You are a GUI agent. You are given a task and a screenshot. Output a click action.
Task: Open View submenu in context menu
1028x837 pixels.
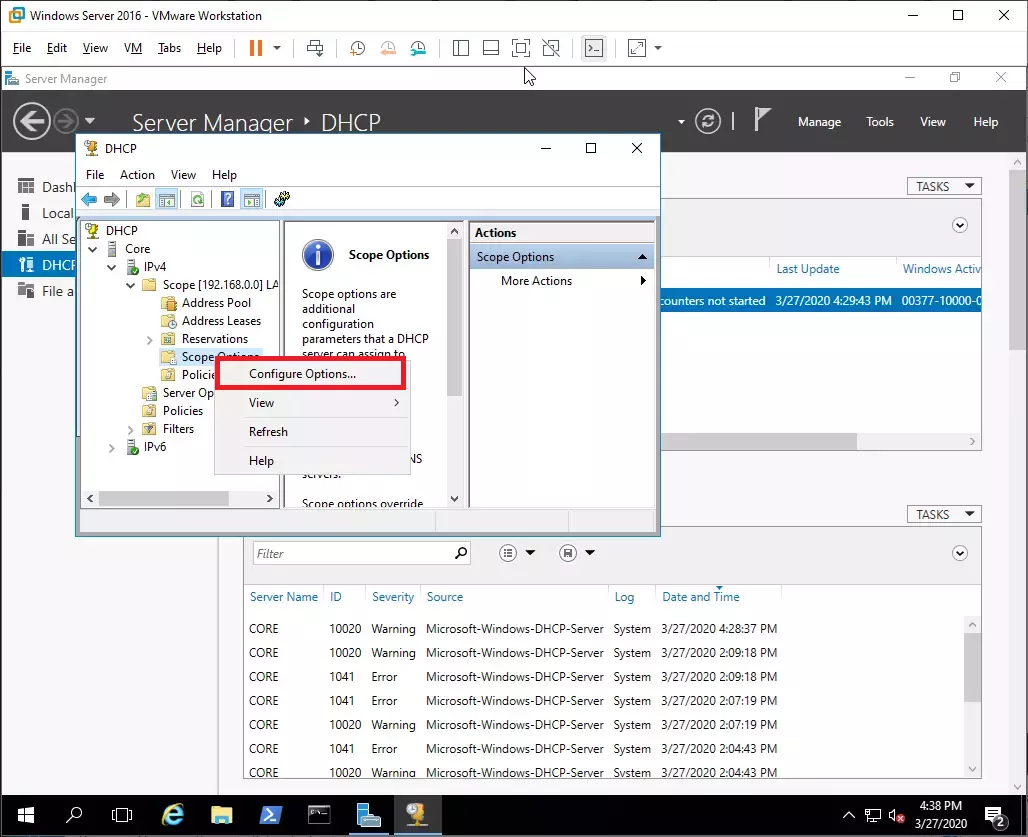(x=313, y=403)
